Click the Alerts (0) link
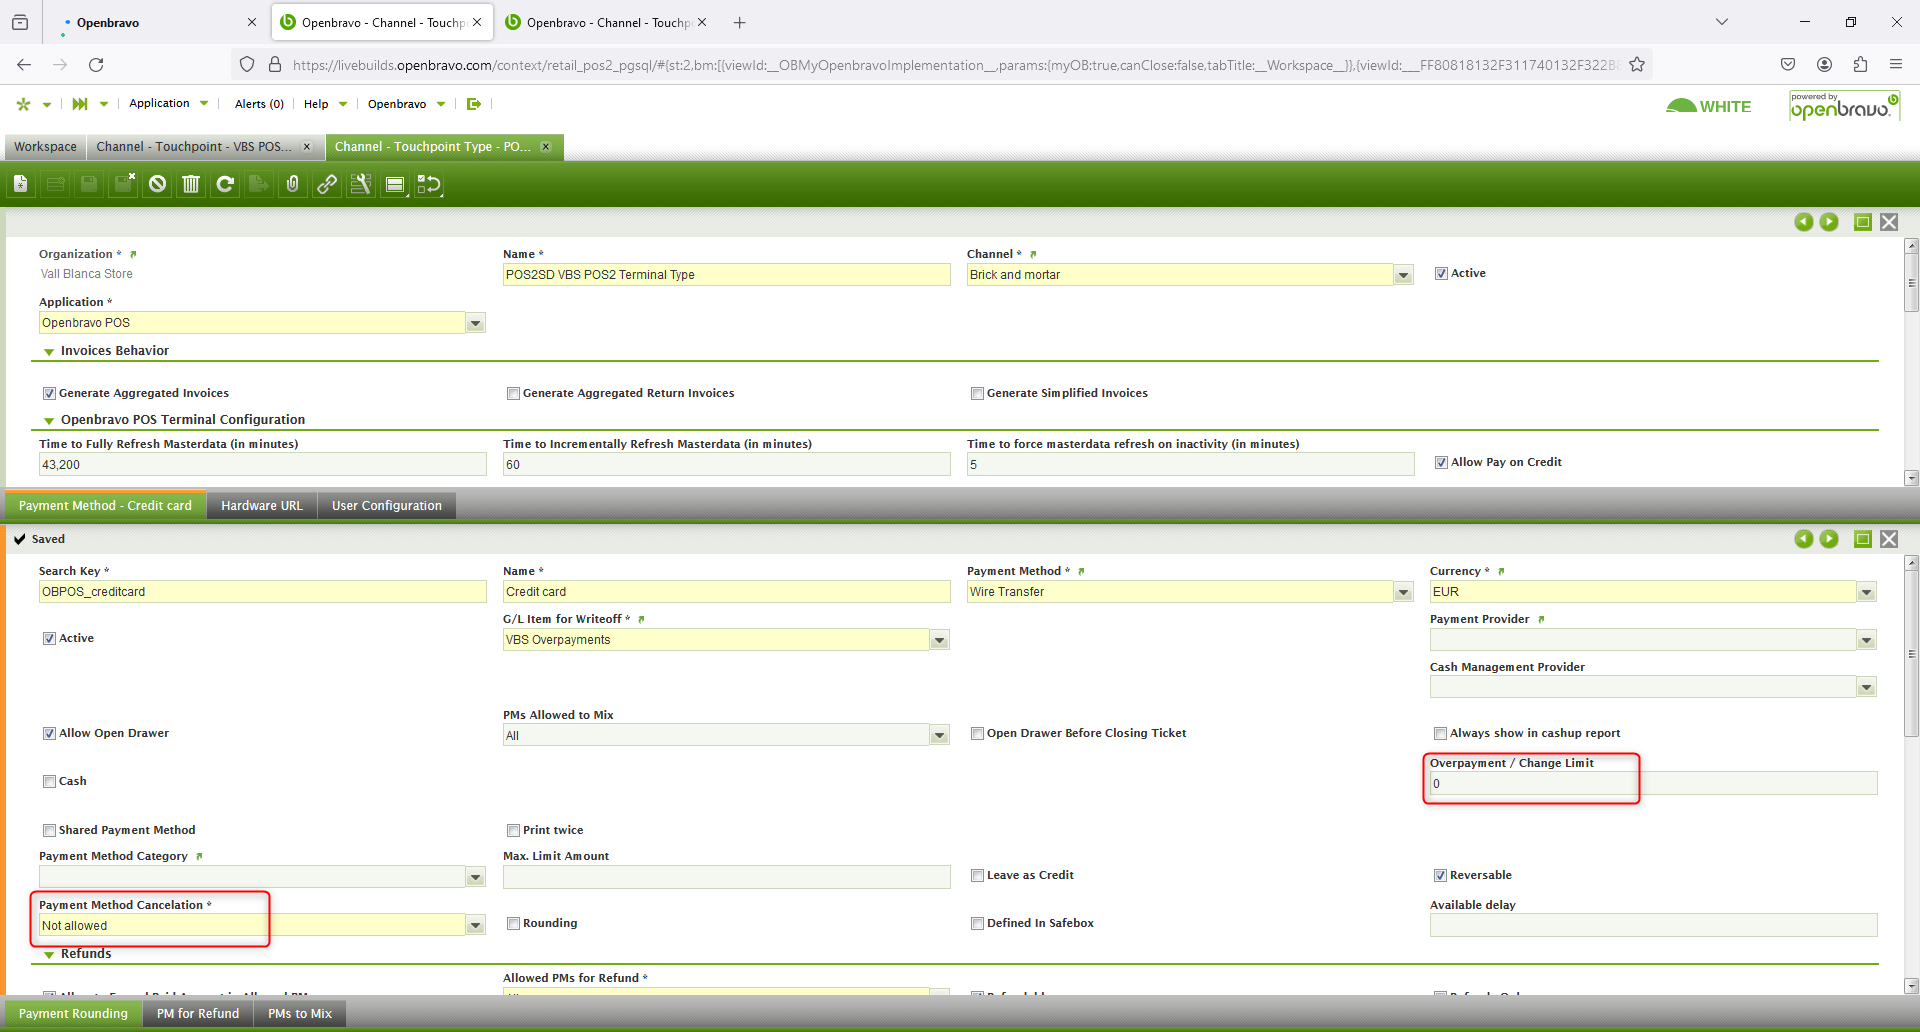This screenshot has width=1920, height=1032. coord(259,104)
